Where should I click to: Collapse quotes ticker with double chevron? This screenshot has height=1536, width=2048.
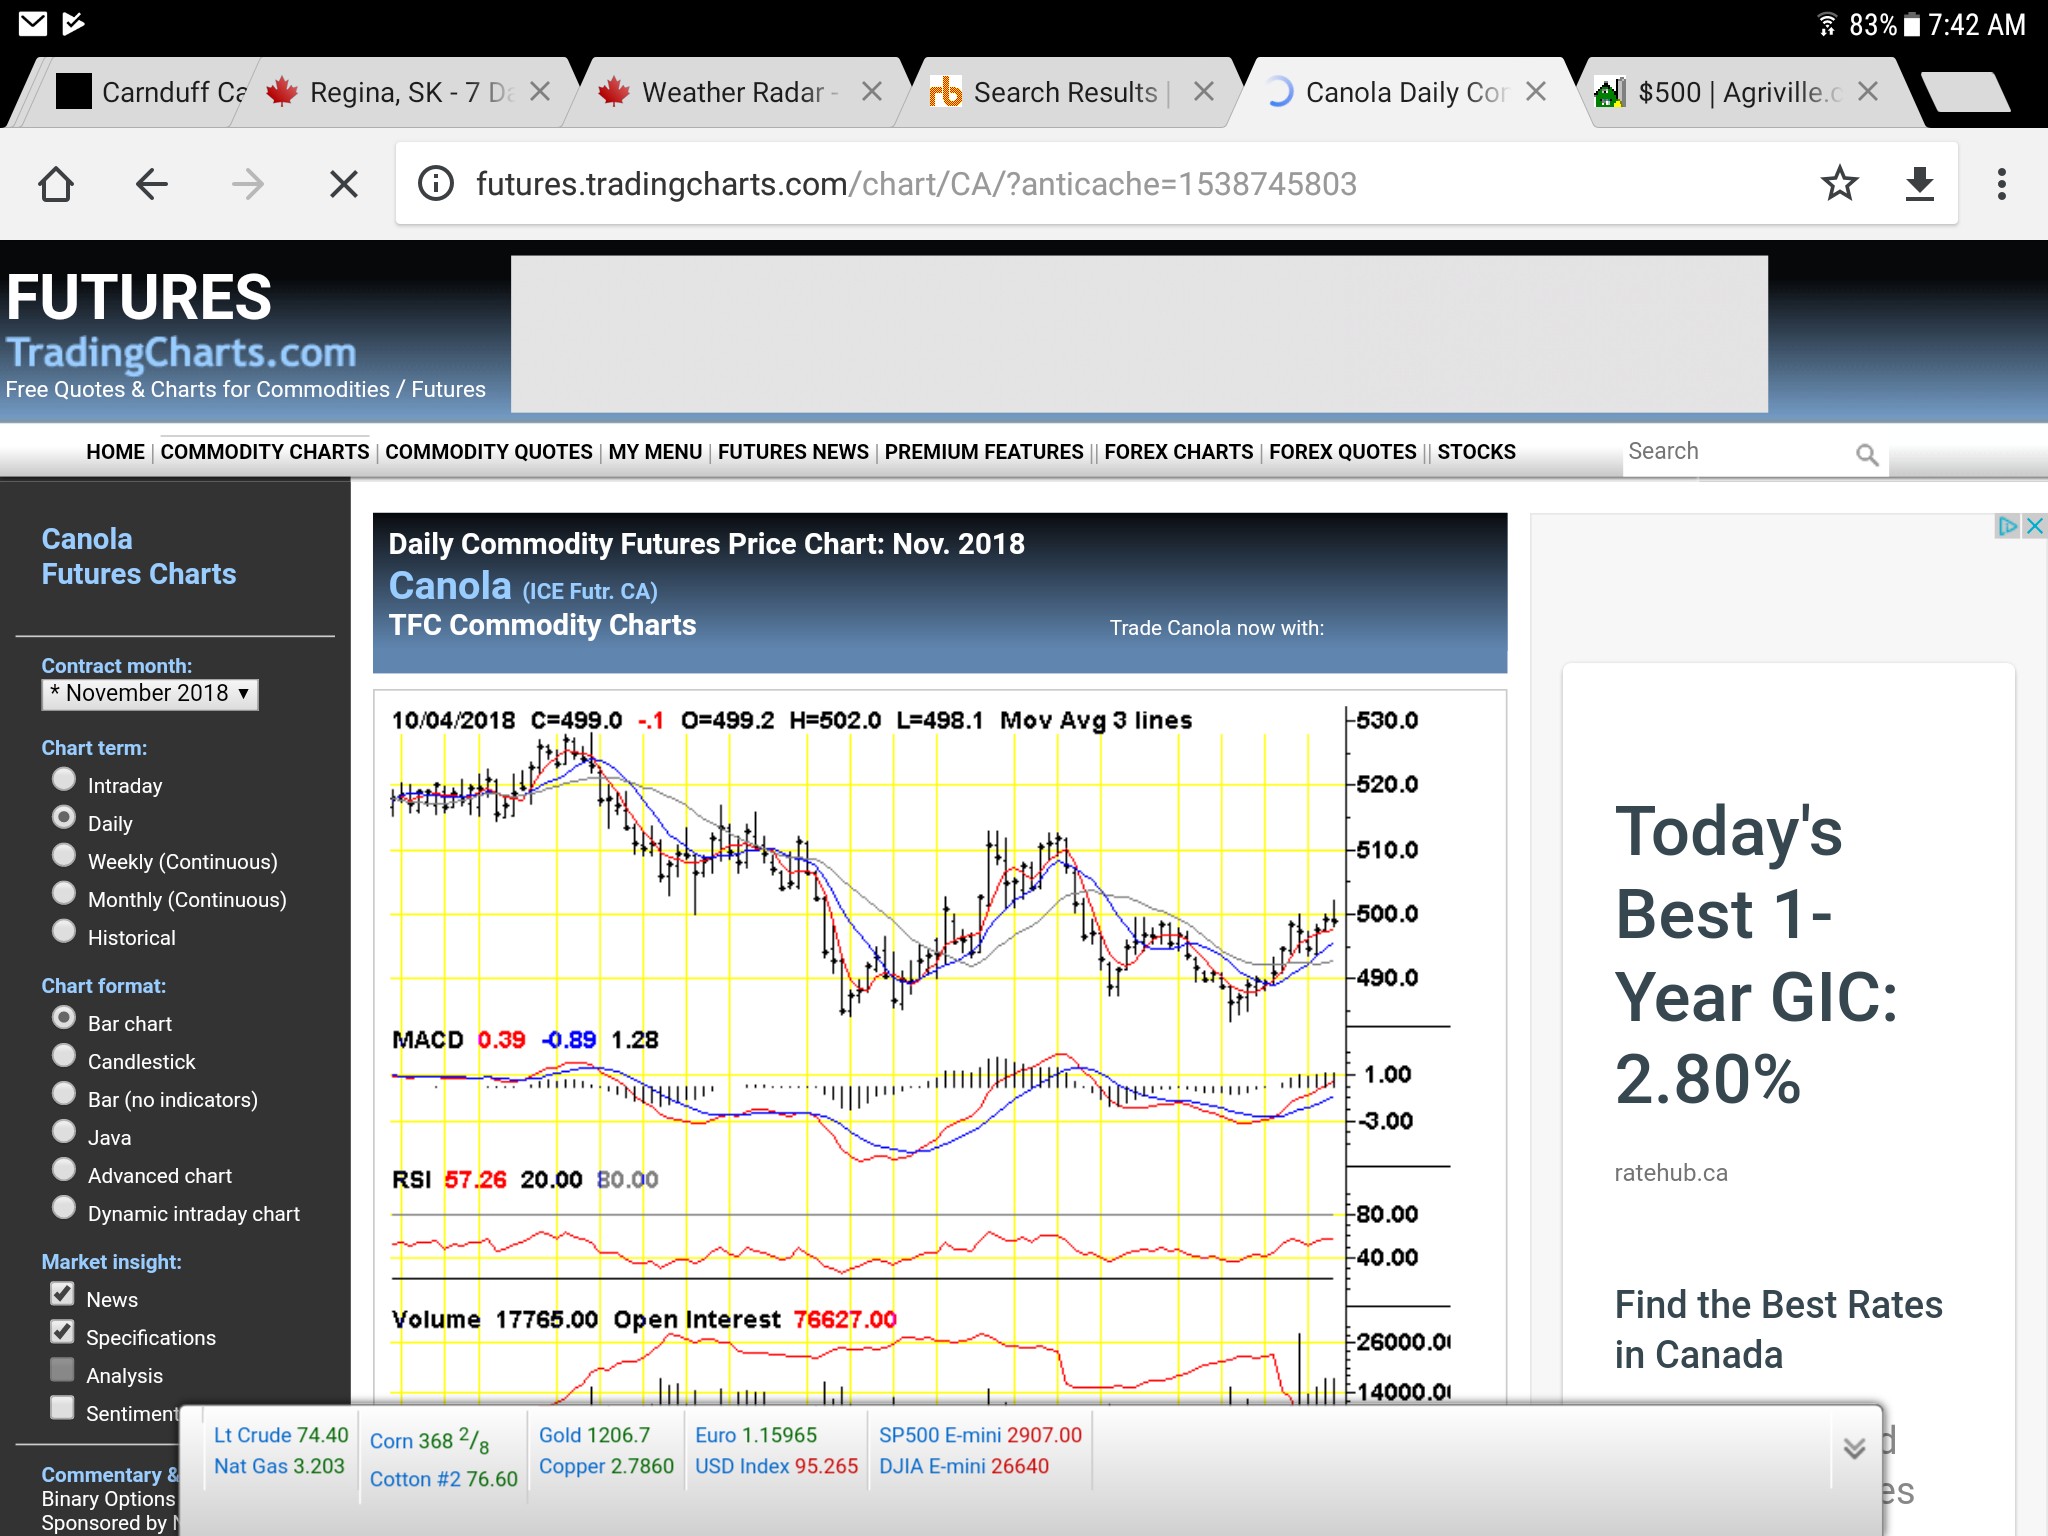pyautogui.click(x=1854, y=1449)
